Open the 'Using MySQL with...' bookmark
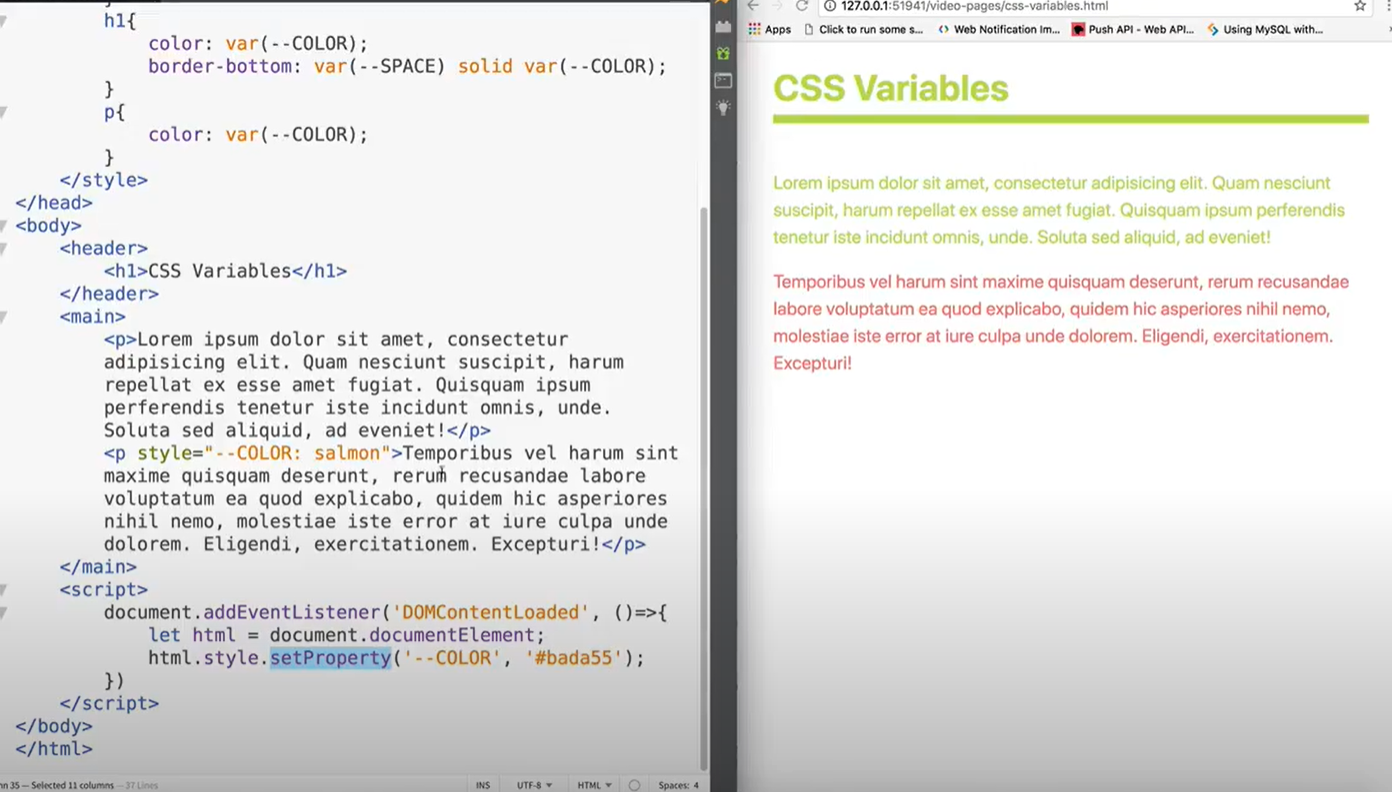The height and width of the screenshot is (792, 1392). tap(1265, 30)
